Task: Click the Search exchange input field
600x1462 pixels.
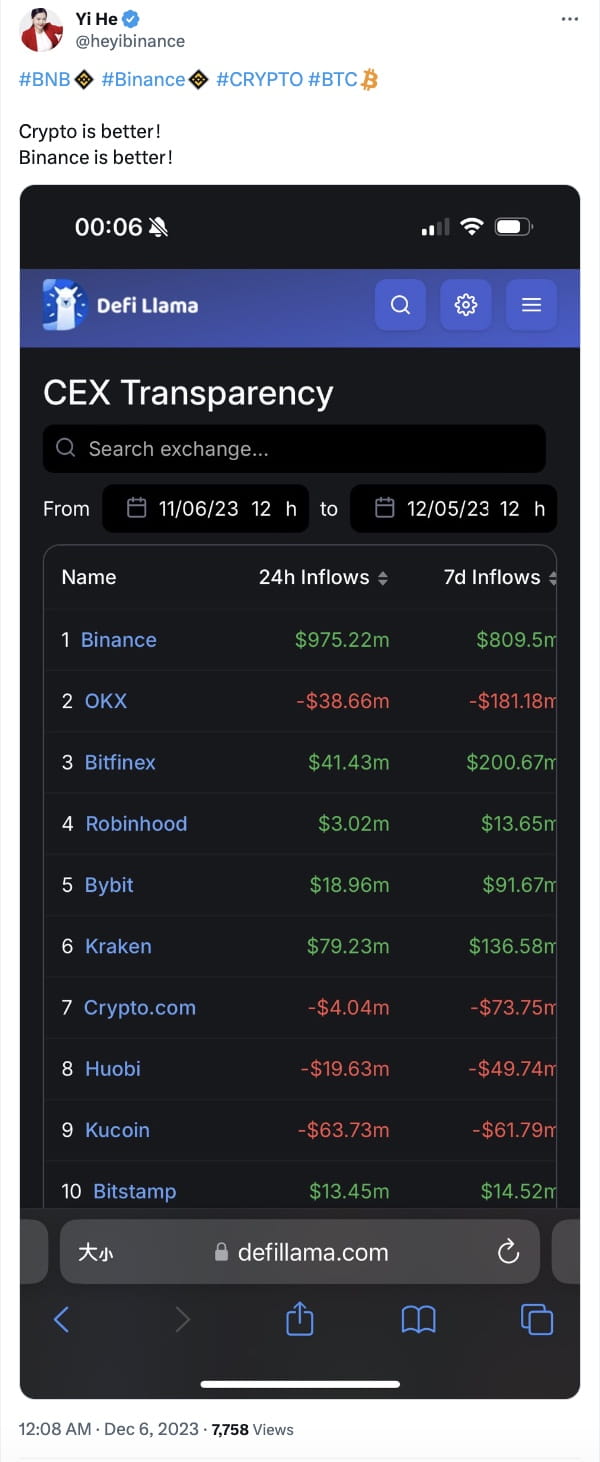Action: [294, 448]
